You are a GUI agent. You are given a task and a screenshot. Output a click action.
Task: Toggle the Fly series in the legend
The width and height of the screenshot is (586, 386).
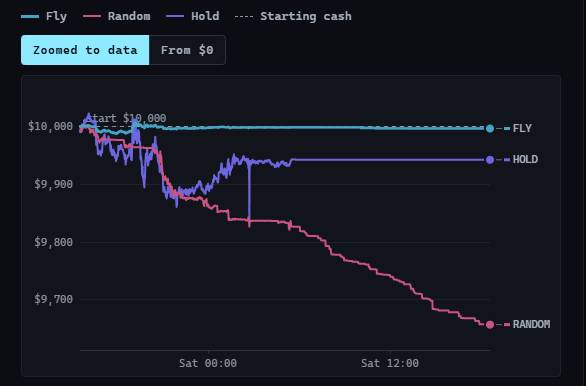[x=44, y=16]
